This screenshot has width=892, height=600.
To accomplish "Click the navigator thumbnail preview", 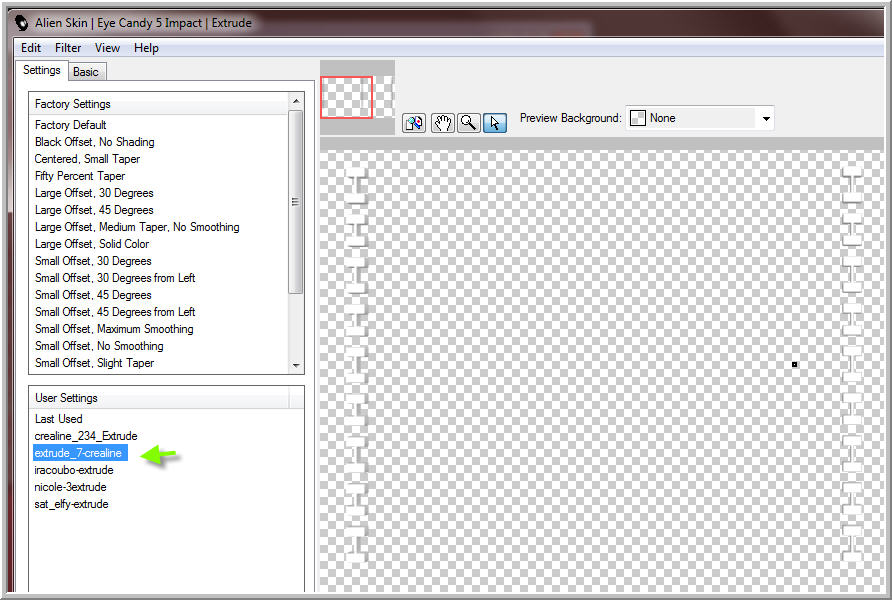I will click(x=357, y=97).
